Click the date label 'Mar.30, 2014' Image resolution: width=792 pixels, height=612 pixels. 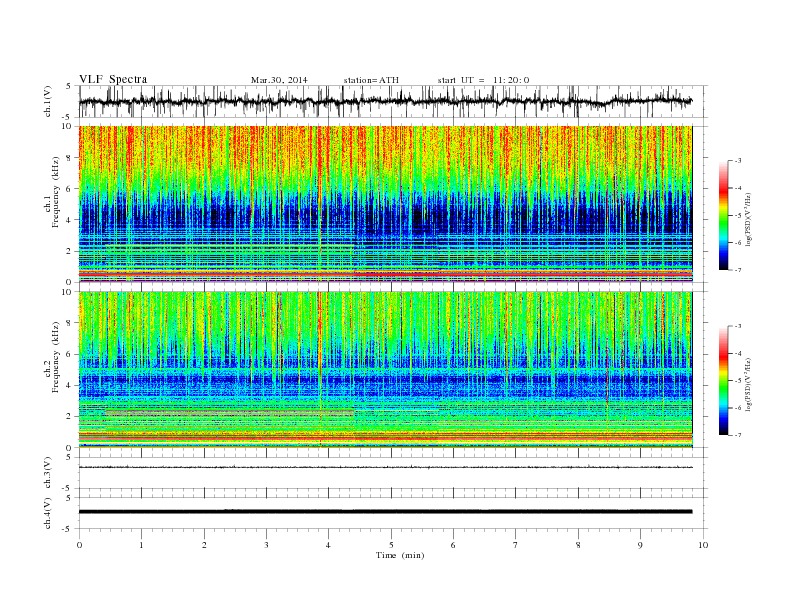point(279,80)
